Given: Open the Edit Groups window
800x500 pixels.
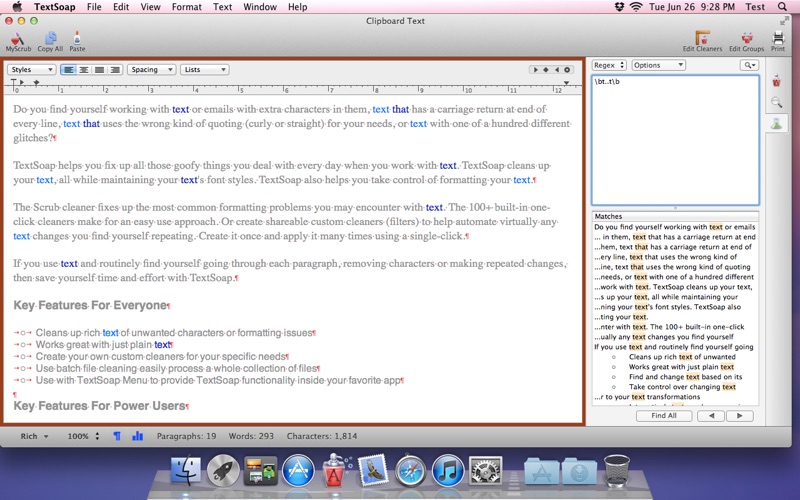Looking at the screenshot, I should [746, 41].
